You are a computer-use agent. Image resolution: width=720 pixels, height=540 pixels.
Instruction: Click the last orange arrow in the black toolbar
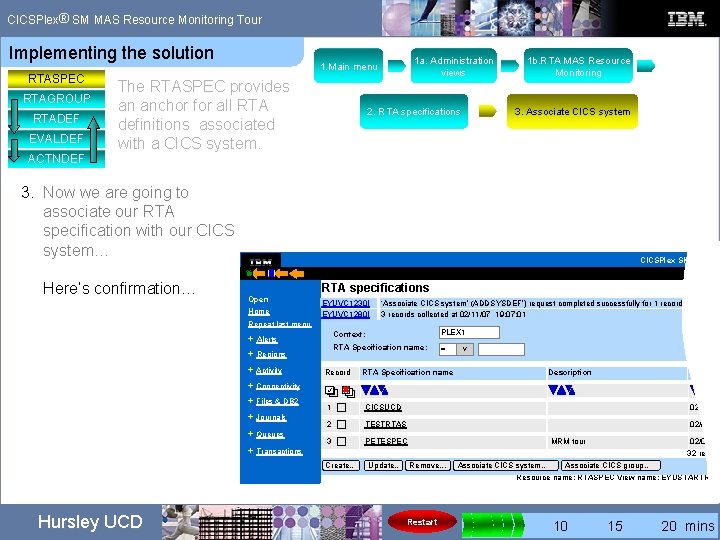[x=297, y=274]
